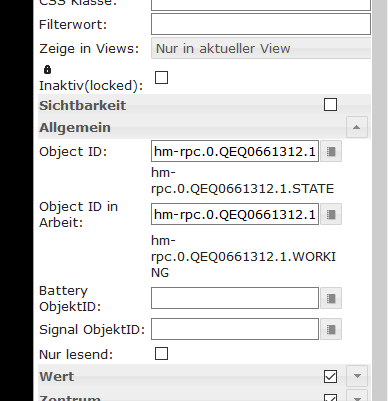Expand the Wert section arrow
This screenshot has height=401, width=388.
coord(357,376)
